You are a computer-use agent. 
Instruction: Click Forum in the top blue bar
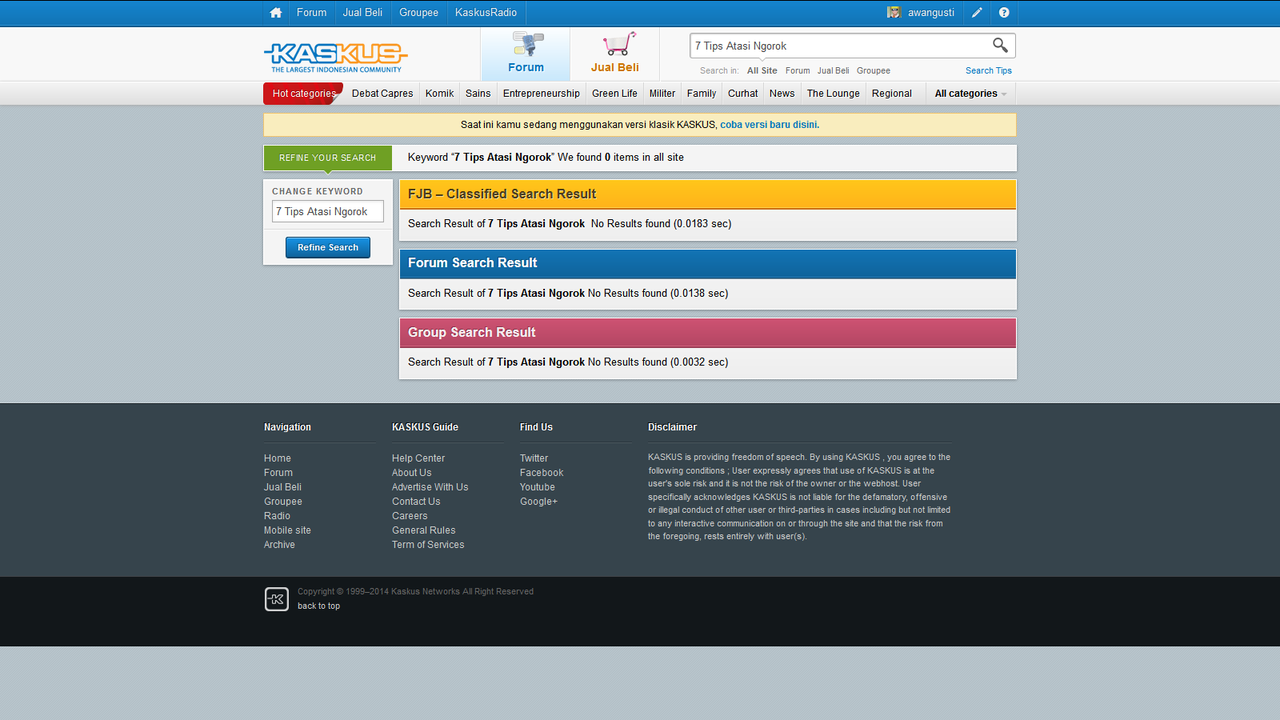coord(312,13)
